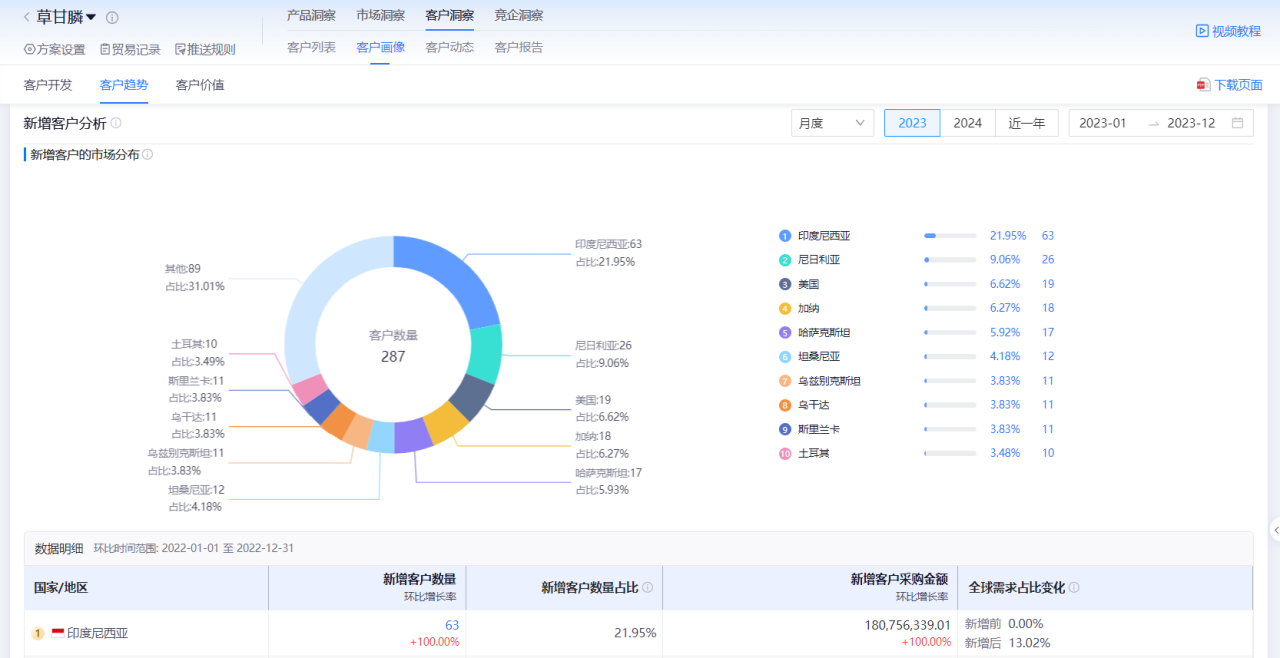The image size is (1280, 658).
Task: Open 贸易记录 records
Action: pyautogui.click(x=130, y=49)
